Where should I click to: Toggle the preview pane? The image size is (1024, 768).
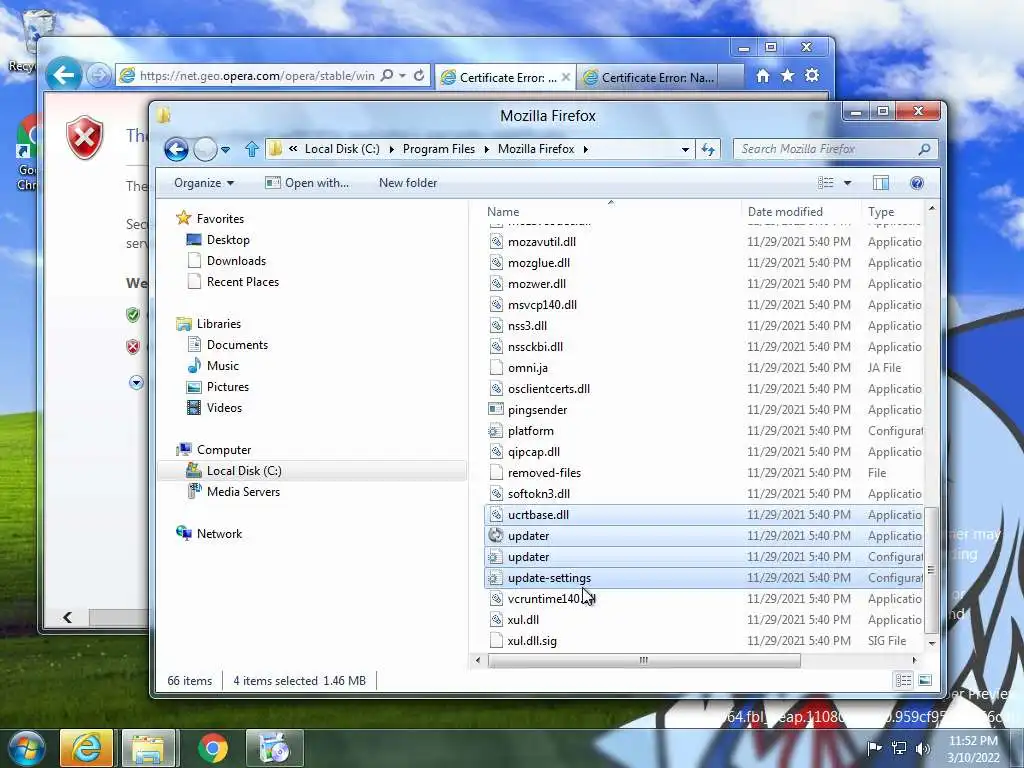pos(881,183)
